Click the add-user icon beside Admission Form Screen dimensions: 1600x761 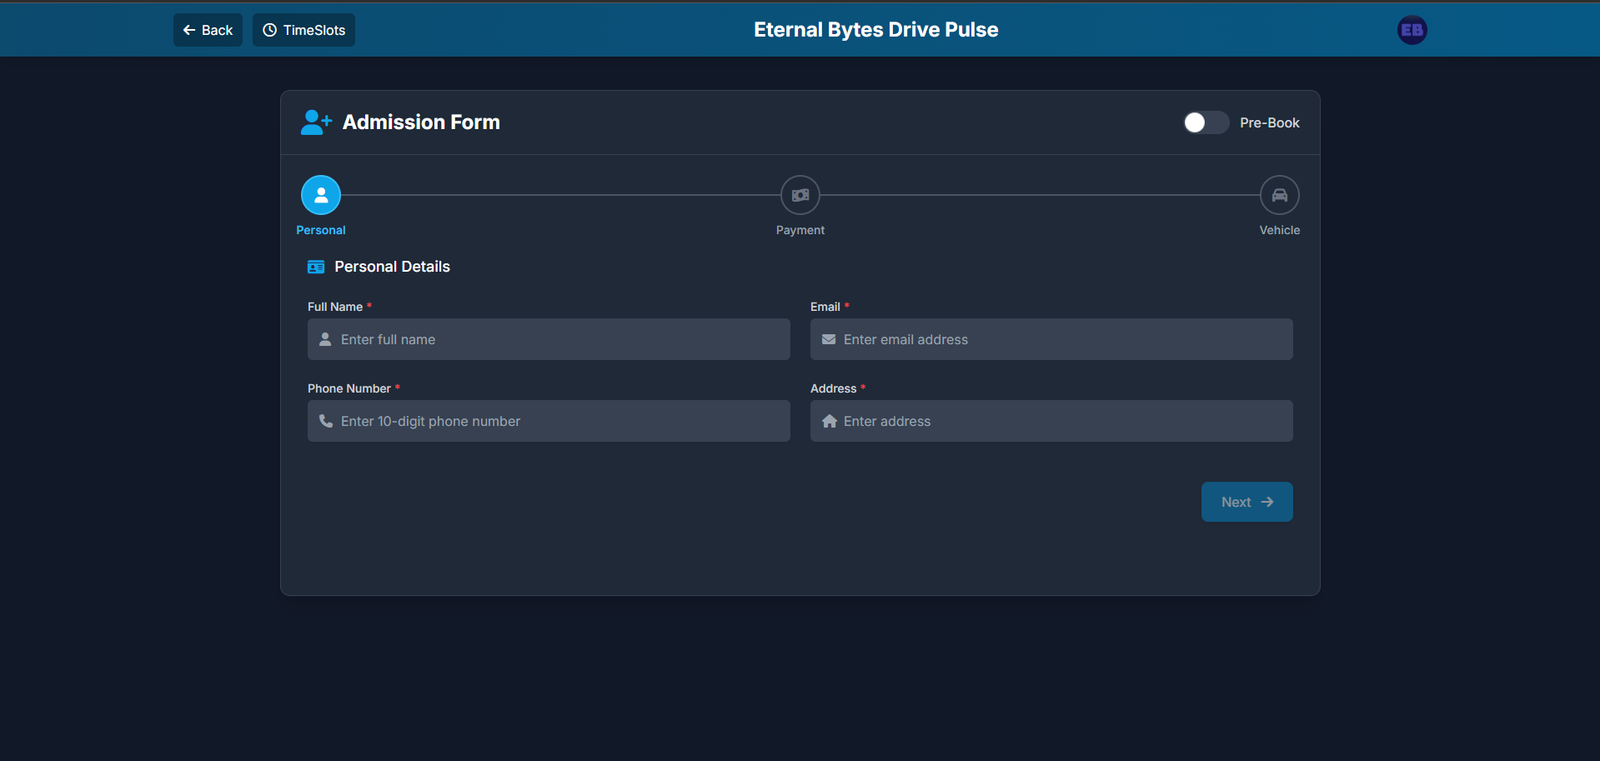tap(316, 122)
